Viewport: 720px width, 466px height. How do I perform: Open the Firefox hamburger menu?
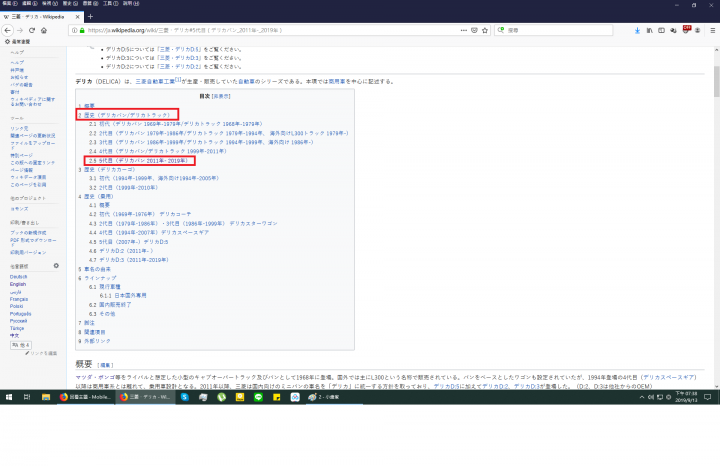tap(712, 30)
